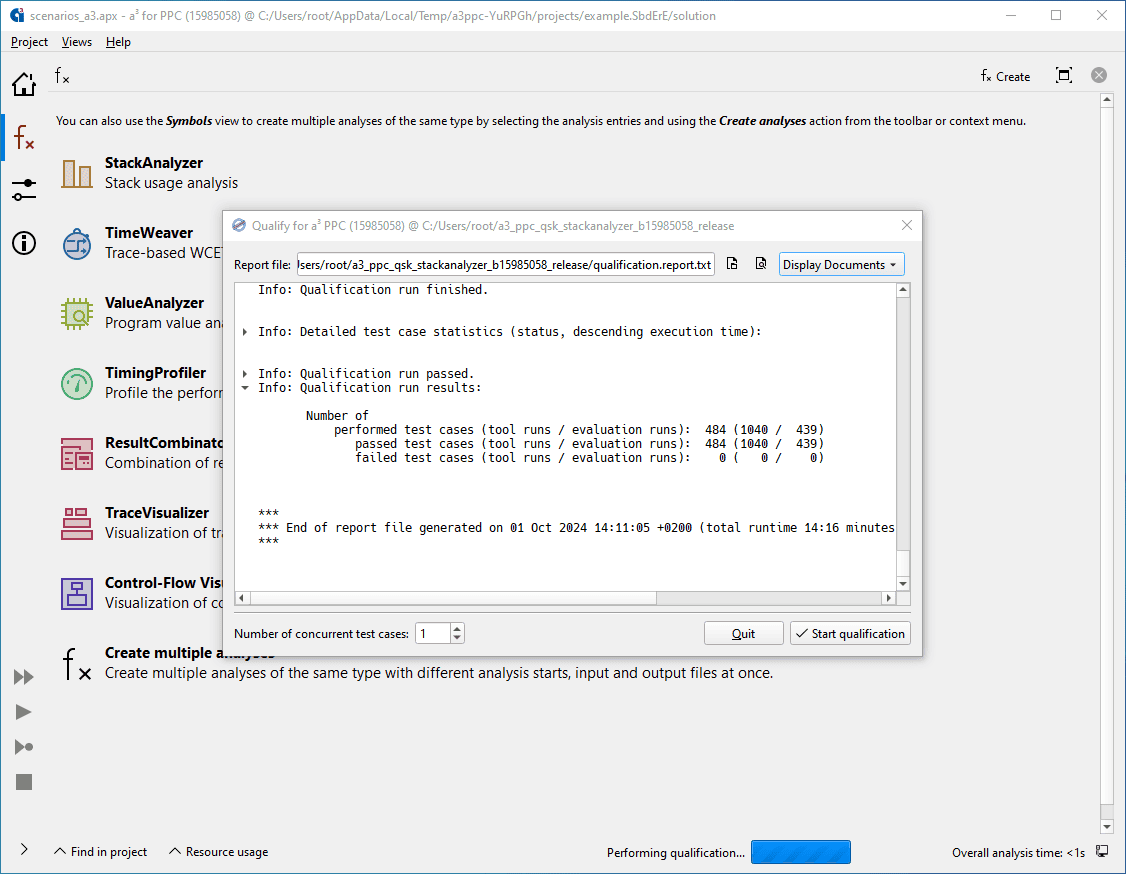Open the Project menu

click(29, 42)
